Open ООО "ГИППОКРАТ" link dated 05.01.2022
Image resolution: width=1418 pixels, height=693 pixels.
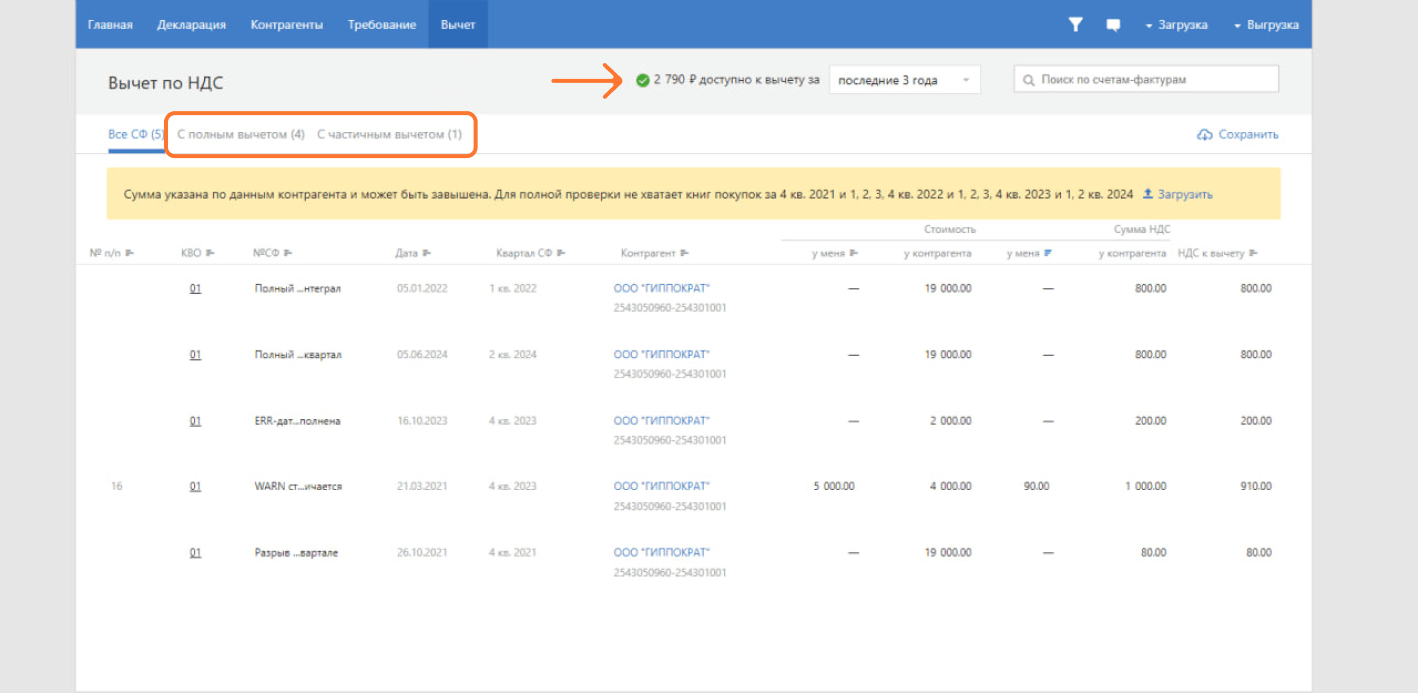662,289
